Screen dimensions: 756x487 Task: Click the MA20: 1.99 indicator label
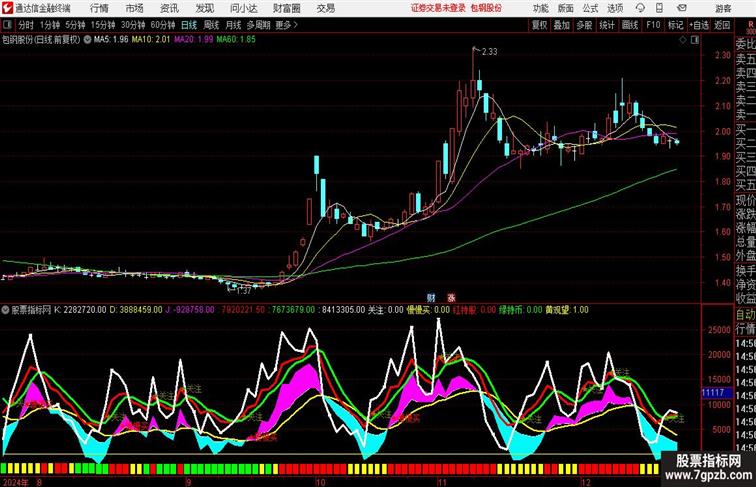click(193, 40)
